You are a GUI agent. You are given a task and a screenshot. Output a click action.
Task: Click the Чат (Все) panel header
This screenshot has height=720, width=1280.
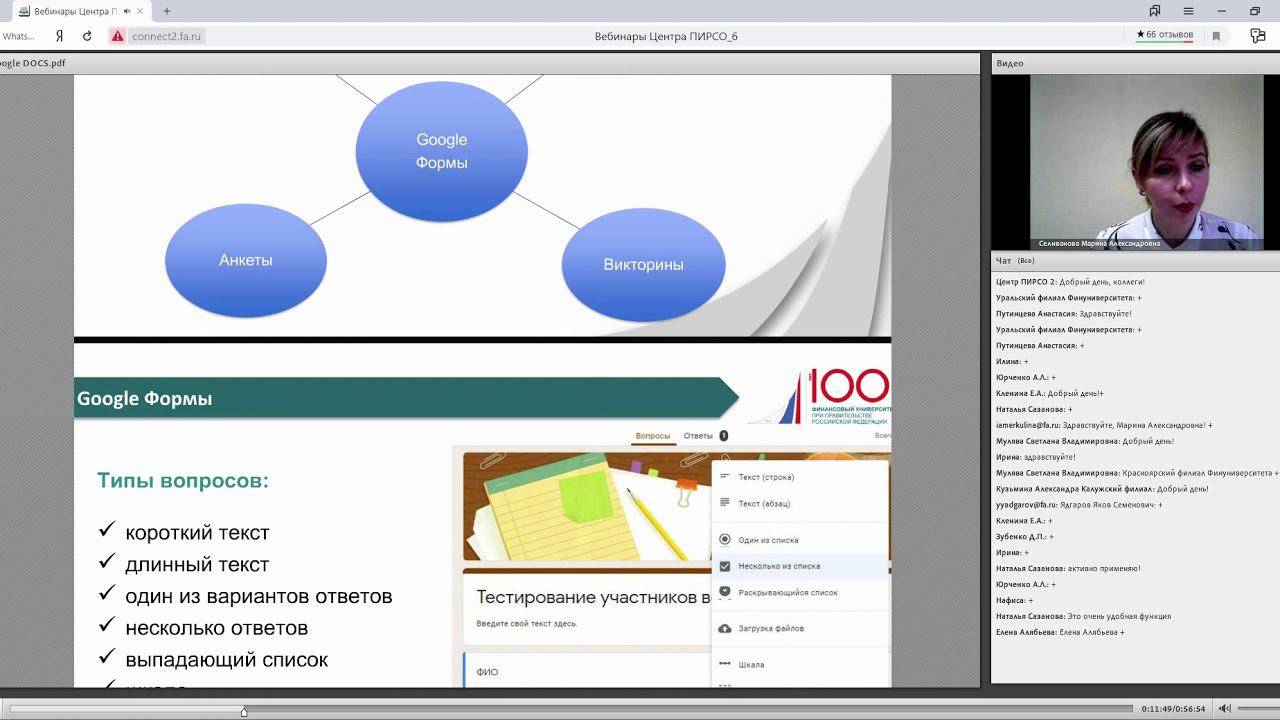click(1135, 260)
